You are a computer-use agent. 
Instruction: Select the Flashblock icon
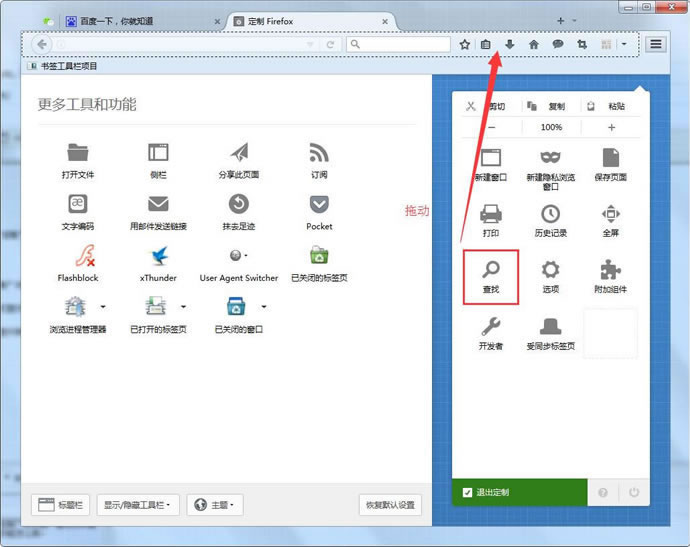(77, 257)
